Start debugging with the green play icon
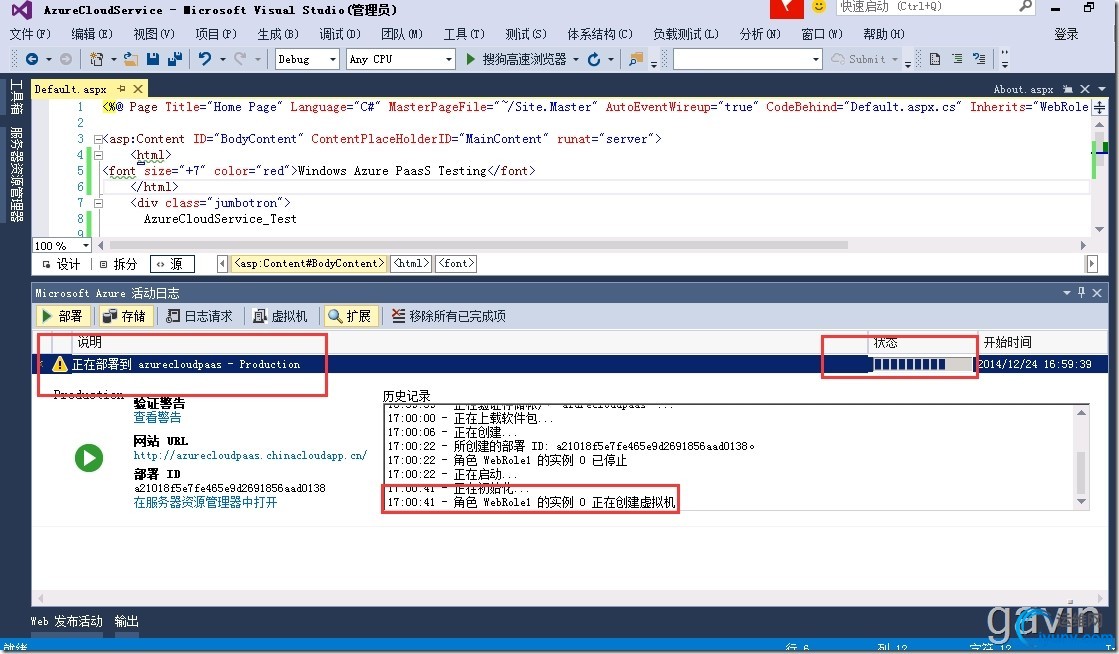Viewport: 1119px width, 654px height. coord(470,59)
